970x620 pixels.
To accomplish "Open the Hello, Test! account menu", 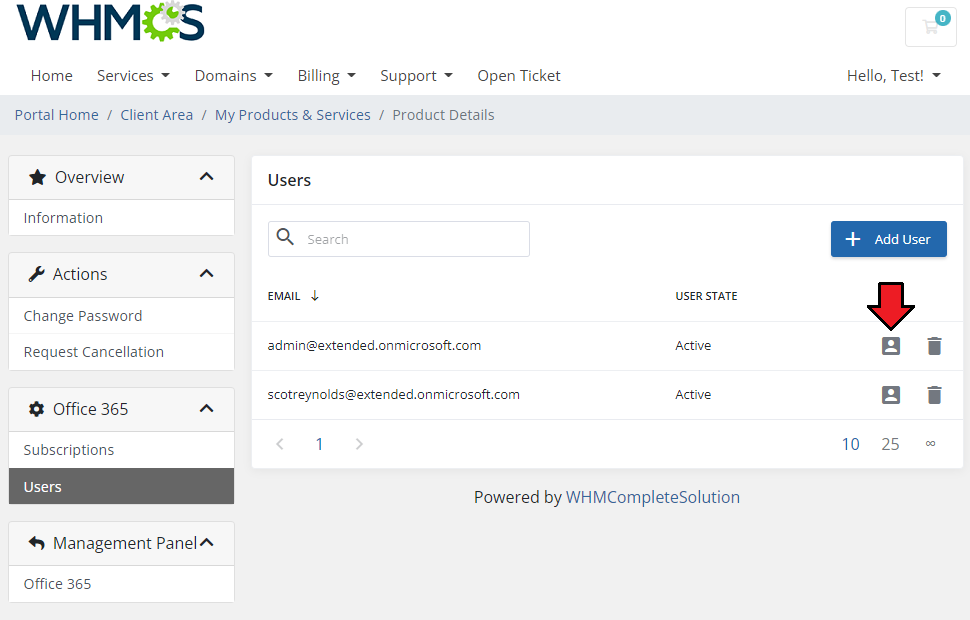I will (893, 75).
